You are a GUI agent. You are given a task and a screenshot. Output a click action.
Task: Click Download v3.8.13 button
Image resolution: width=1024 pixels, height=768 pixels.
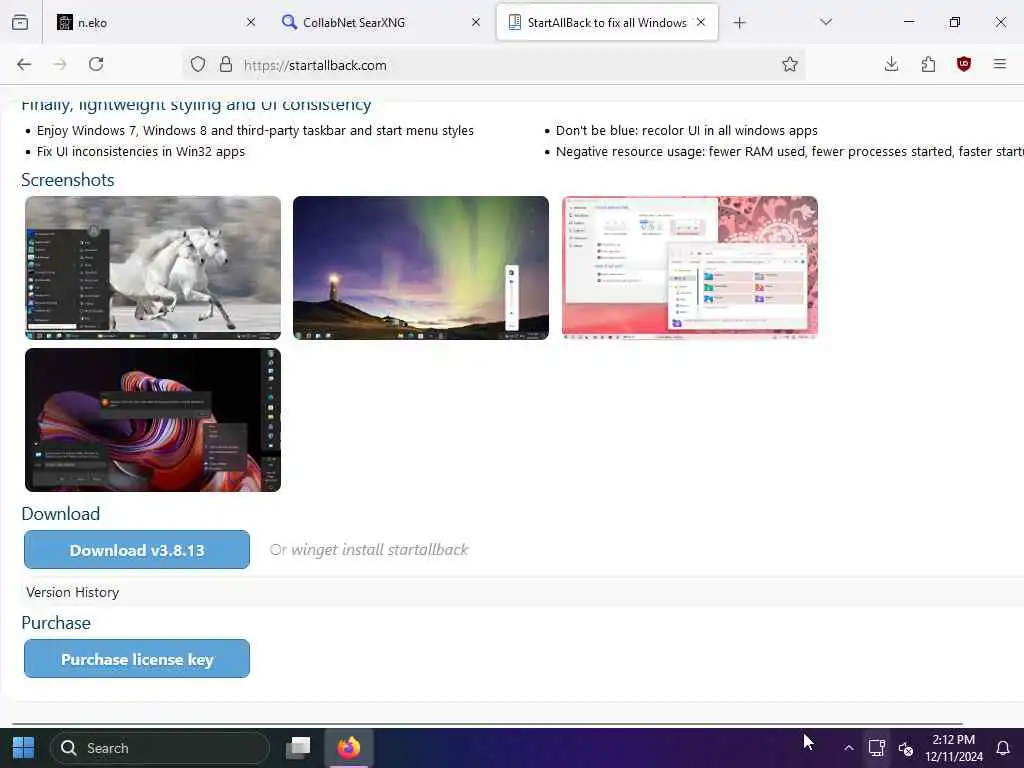tap(137, 550)
